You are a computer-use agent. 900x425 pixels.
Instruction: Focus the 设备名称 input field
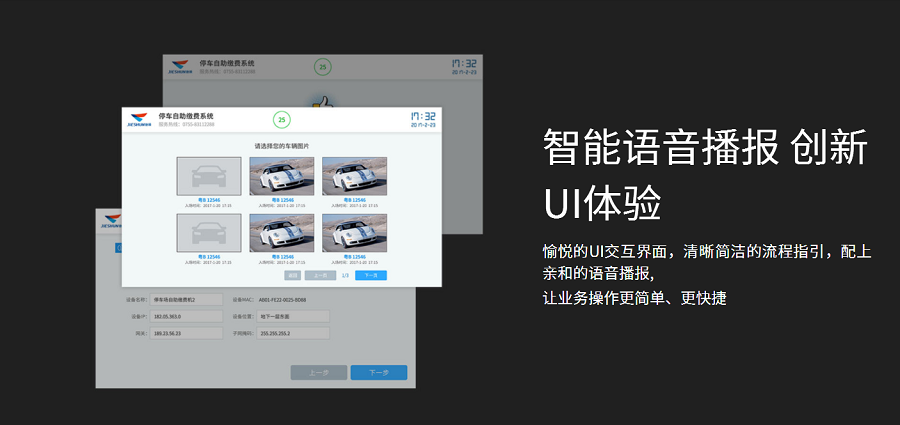click(186, 300)
